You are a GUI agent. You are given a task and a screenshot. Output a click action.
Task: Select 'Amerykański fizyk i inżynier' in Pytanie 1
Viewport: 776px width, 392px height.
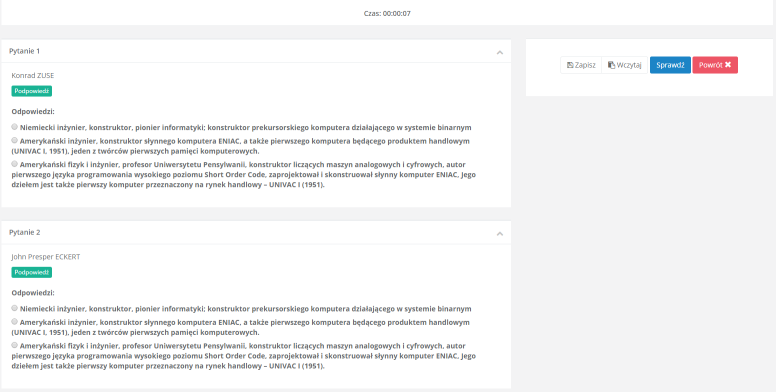(x=15, y=163)
